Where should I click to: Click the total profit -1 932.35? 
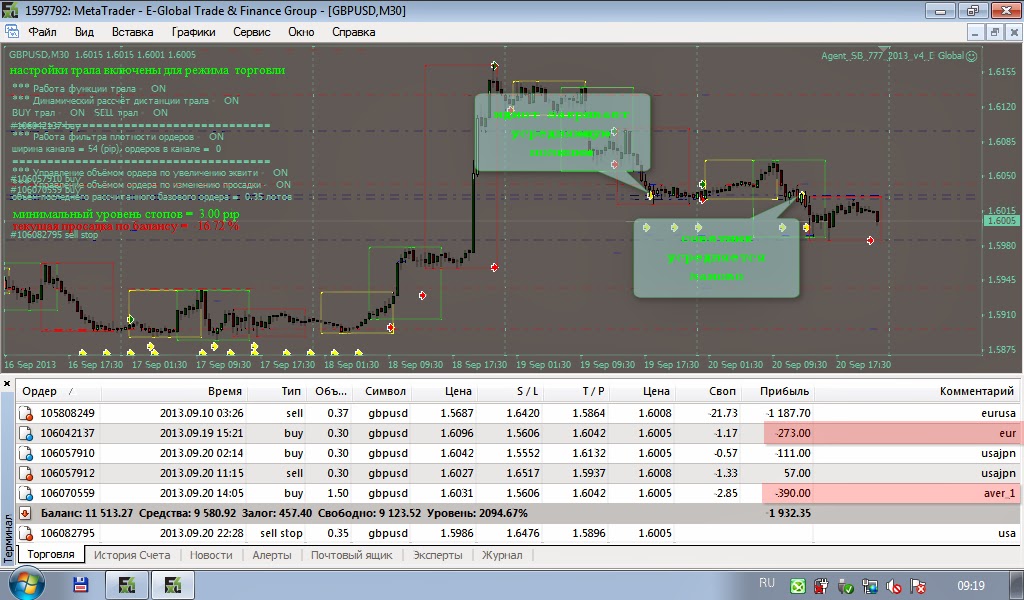(790, 513)
